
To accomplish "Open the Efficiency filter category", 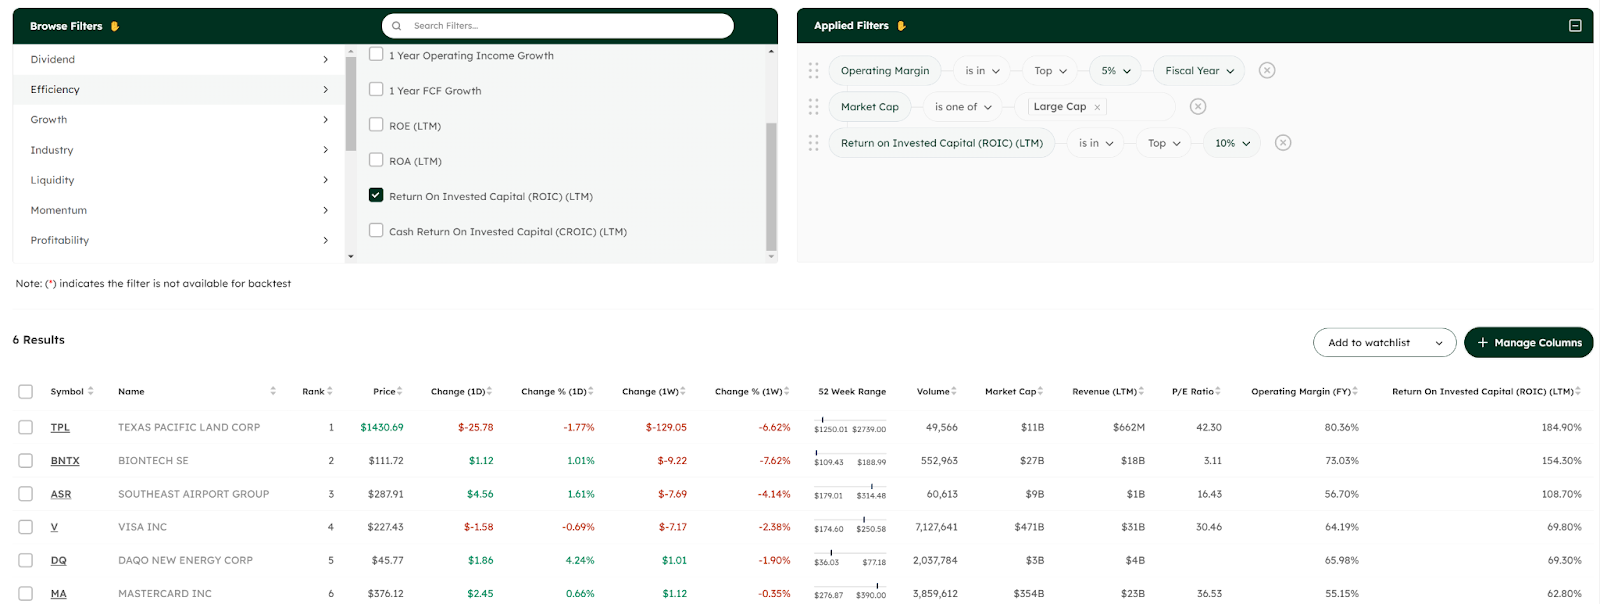I will (178, 90).
